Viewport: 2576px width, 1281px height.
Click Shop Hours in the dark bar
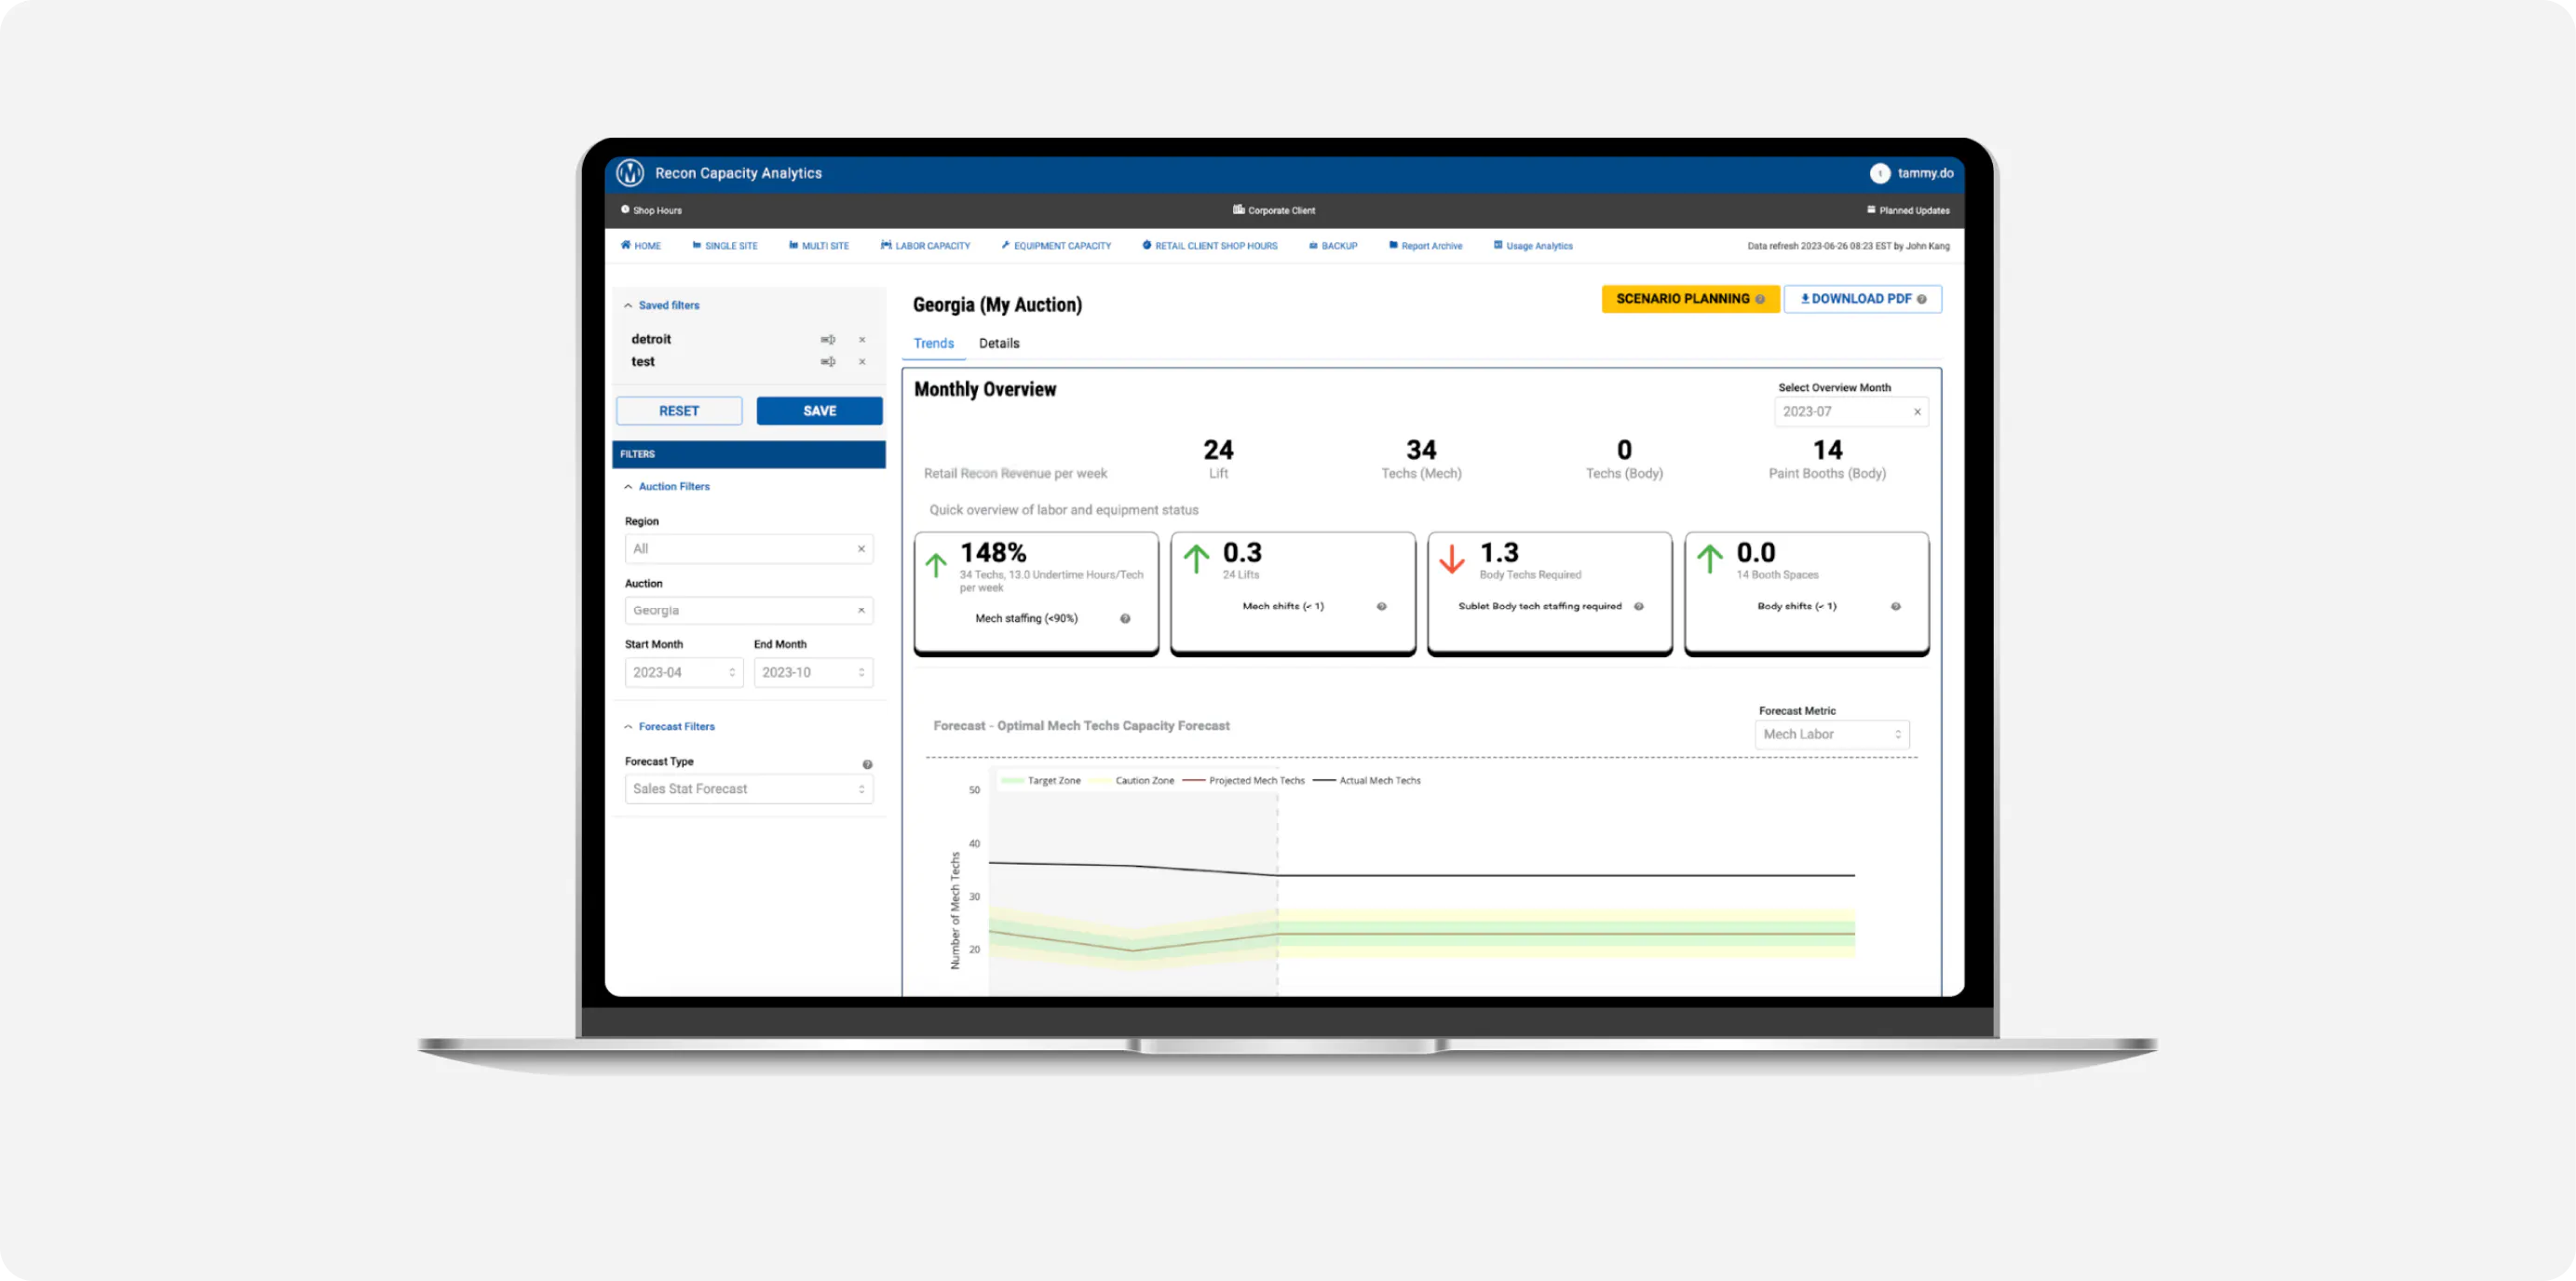tap(651, 211)
